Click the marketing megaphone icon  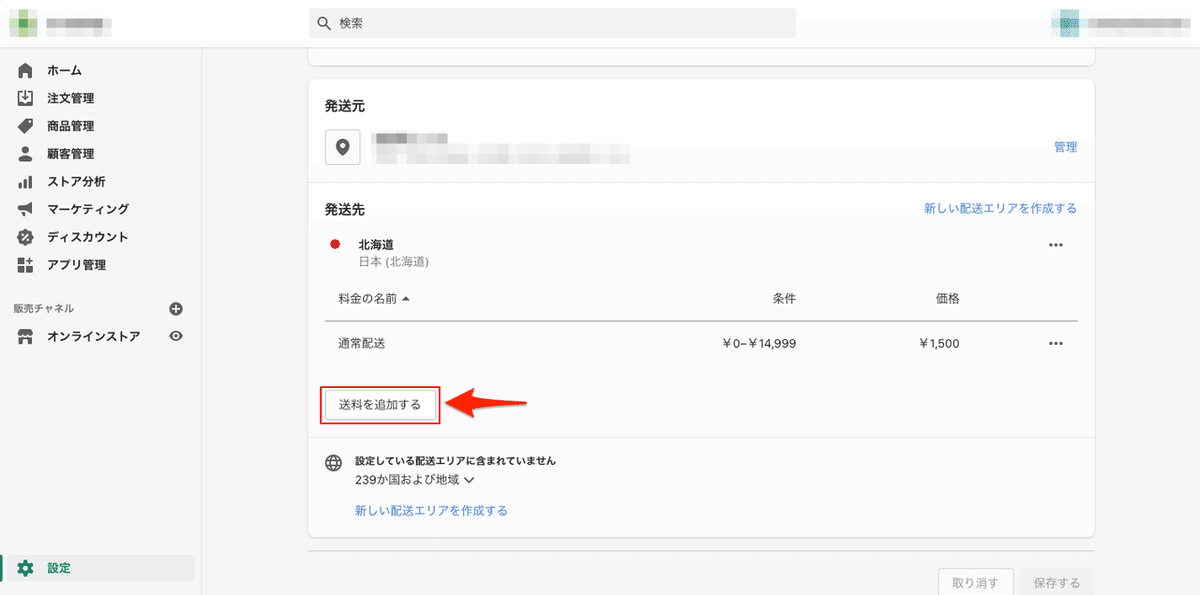(26, 209)
